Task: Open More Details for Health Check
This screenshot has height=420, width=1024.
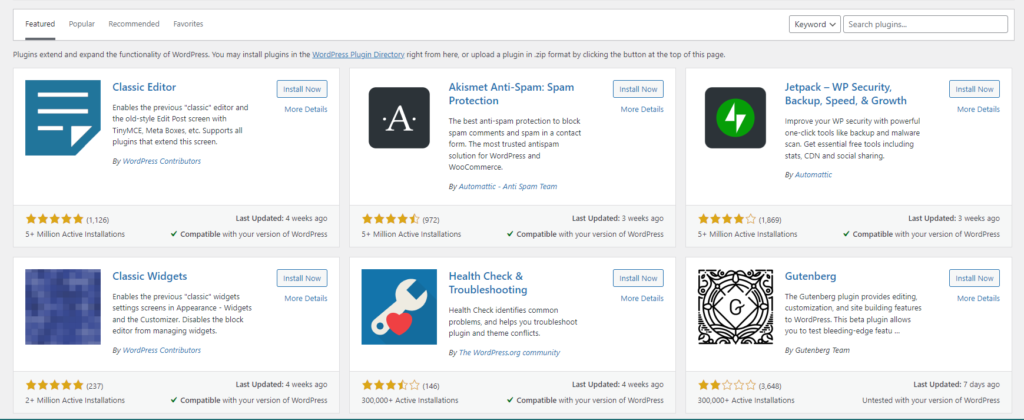Action: [642, 299]
